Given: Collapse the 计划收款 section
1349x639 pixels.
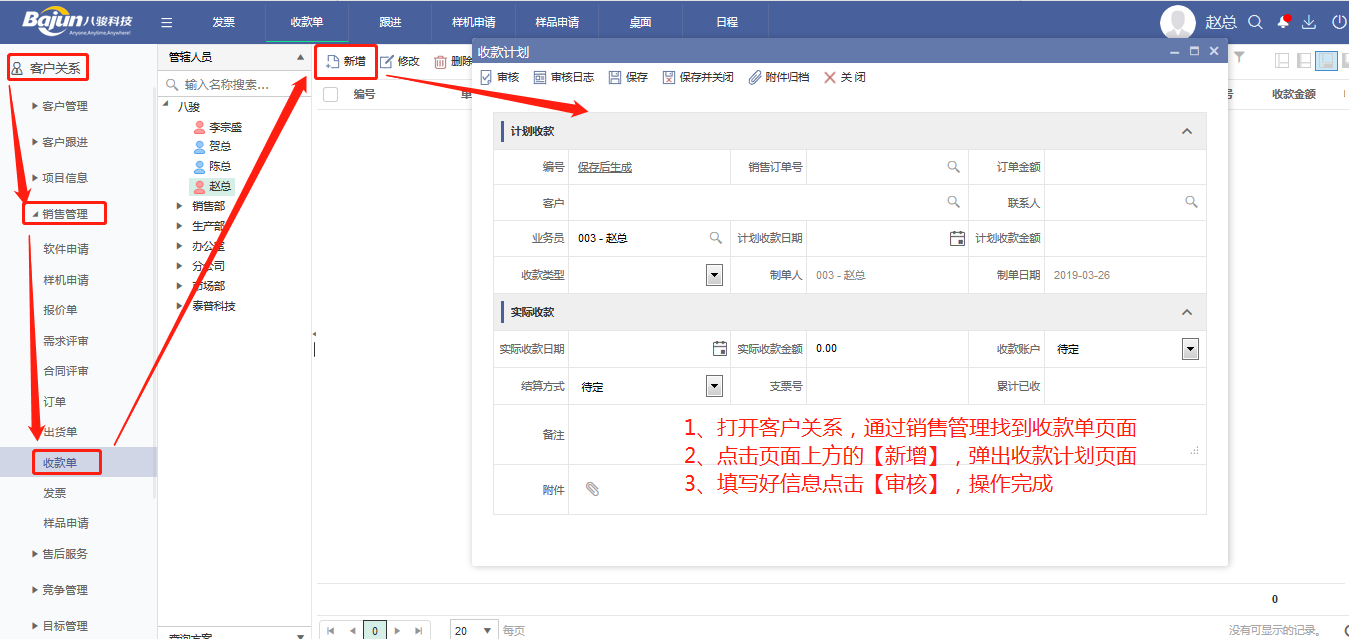Looking at the screenshot, I should click(1187, 131).
